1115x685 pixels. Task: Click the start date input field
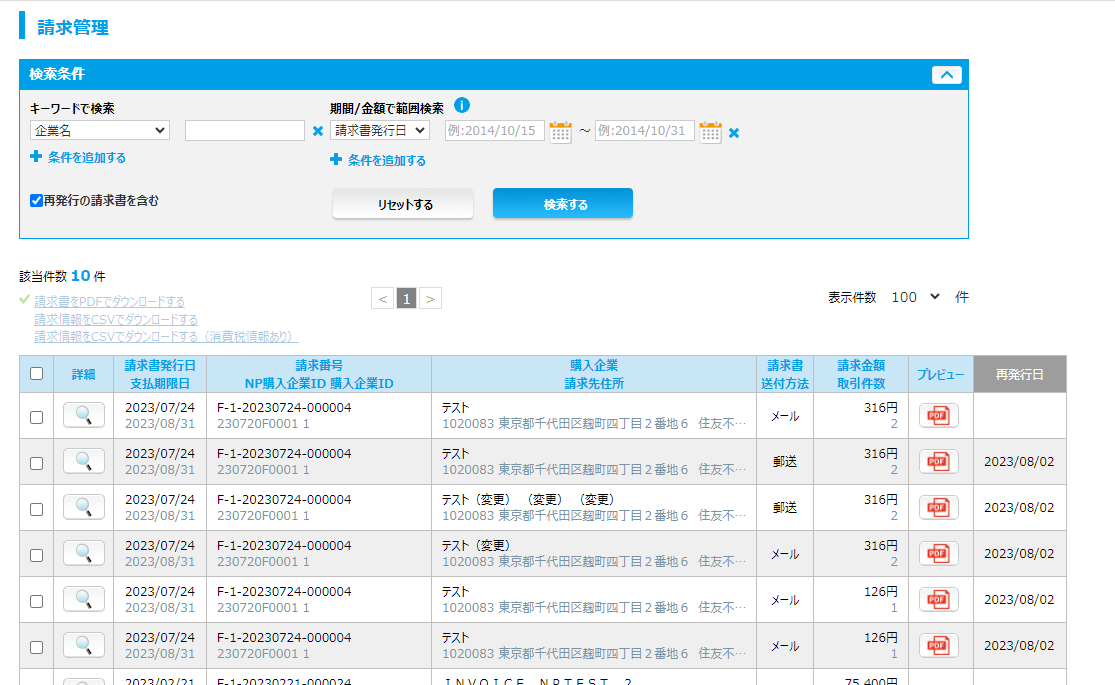click(495, 131)
